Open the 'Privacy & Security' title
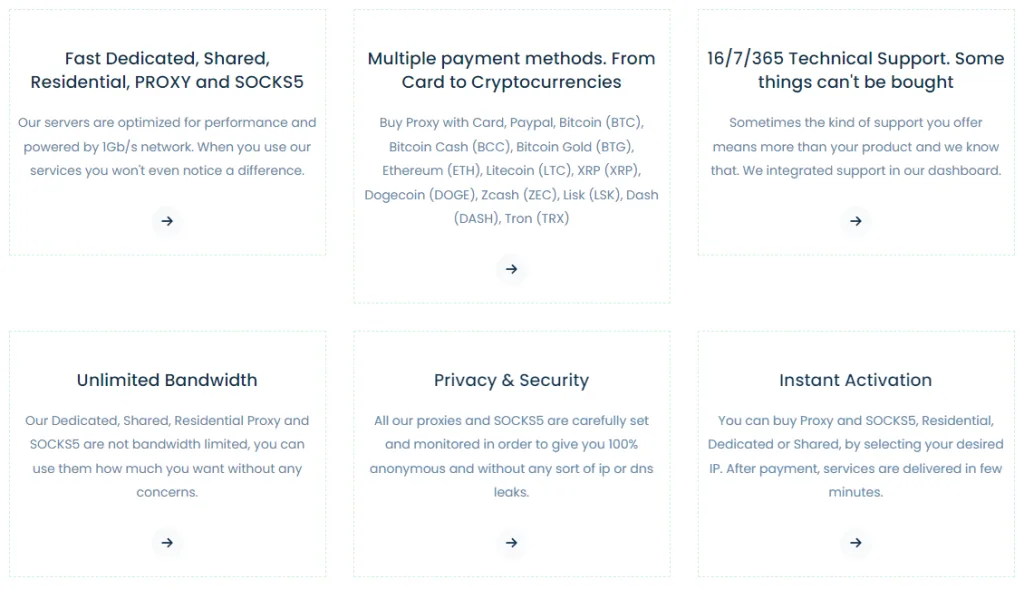This screenshot has height=589, width=1024. pyautogui.click(x=511, y=380)
